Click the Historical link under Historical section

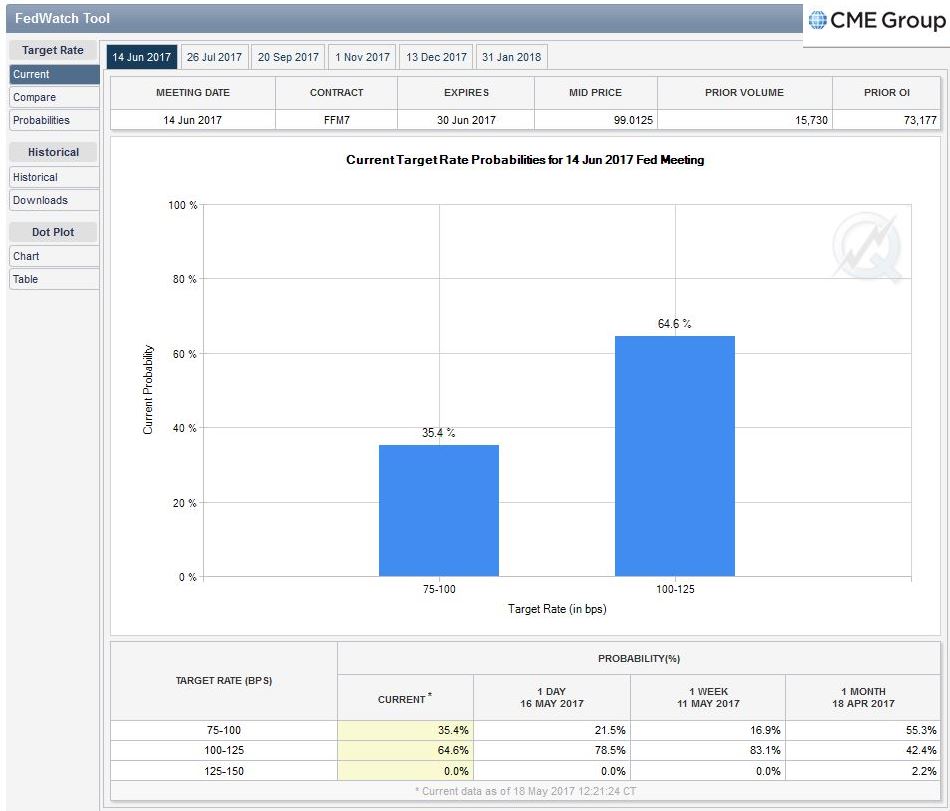(x=54, y=177)
